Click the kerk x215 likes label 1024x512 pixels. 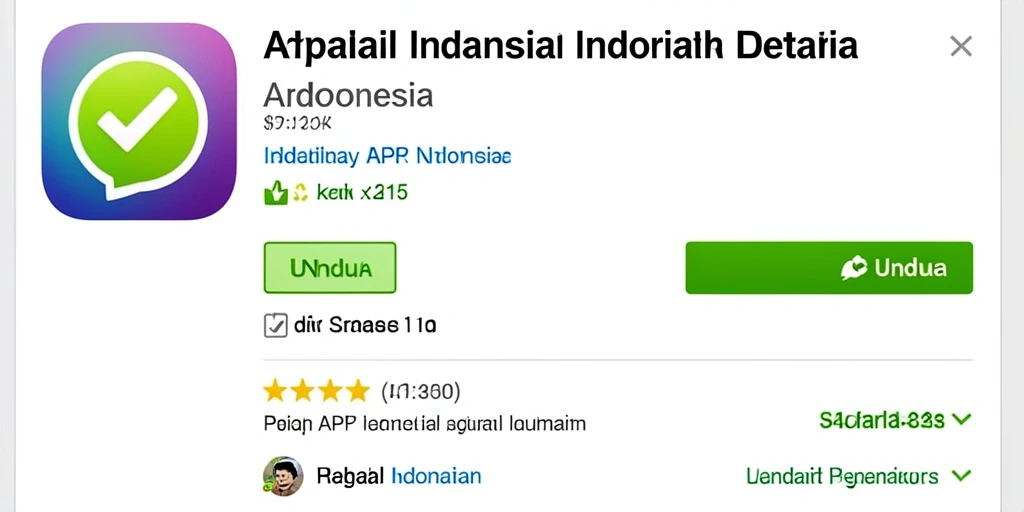coord(362,193)
